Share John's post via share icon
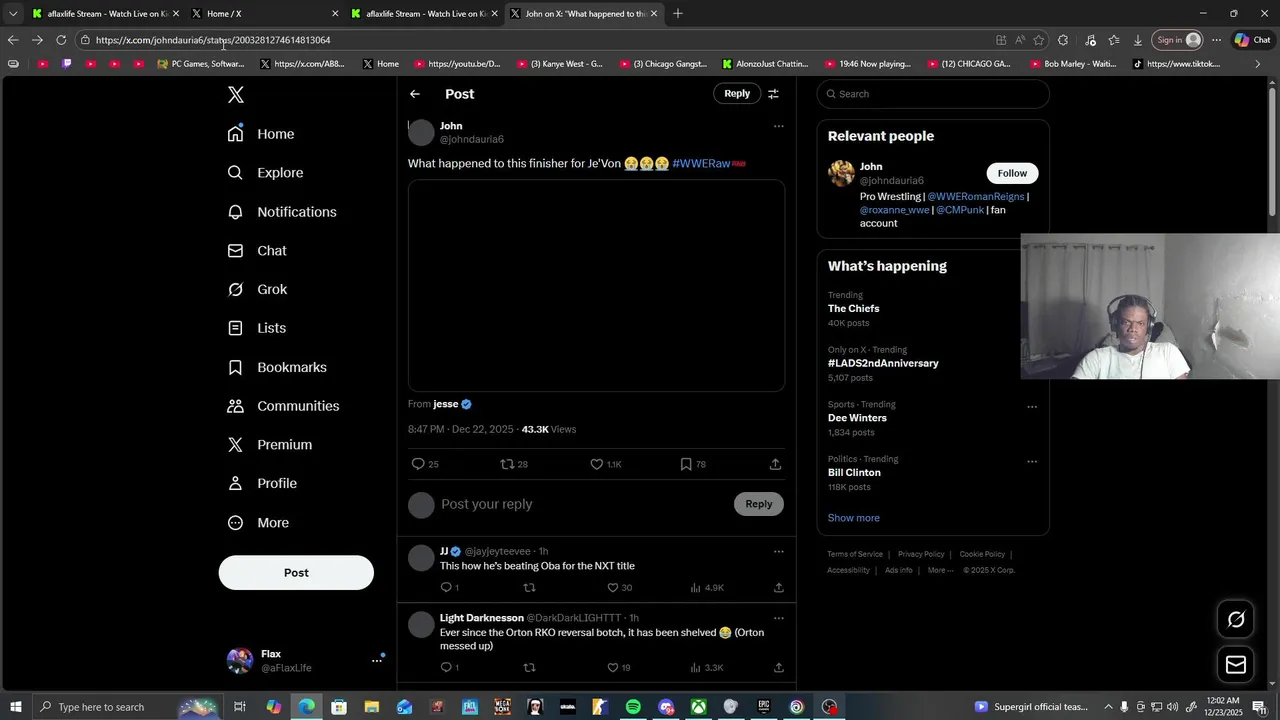The image size is (1280, 720). tap(775, 464)
